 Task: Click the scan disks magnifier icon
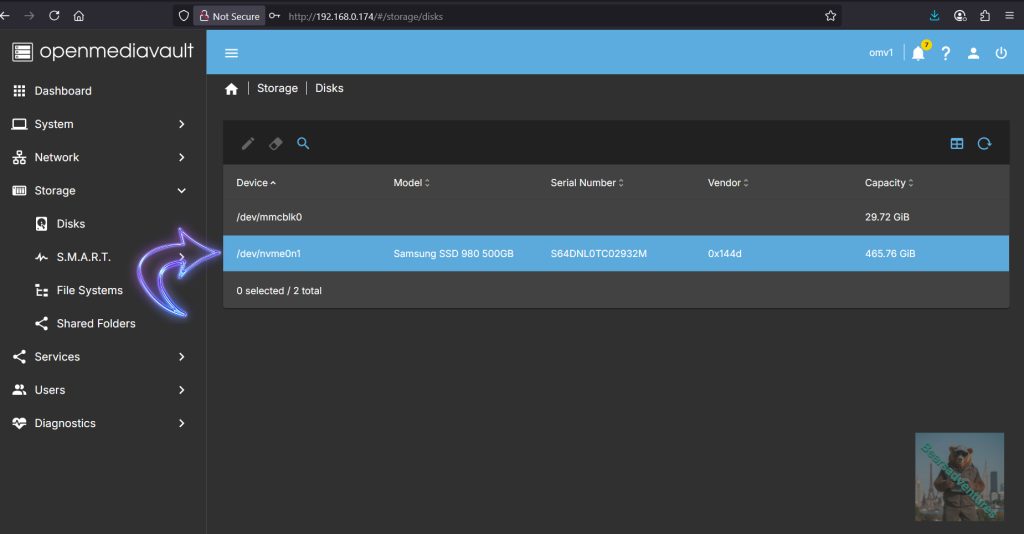[303, 144]
